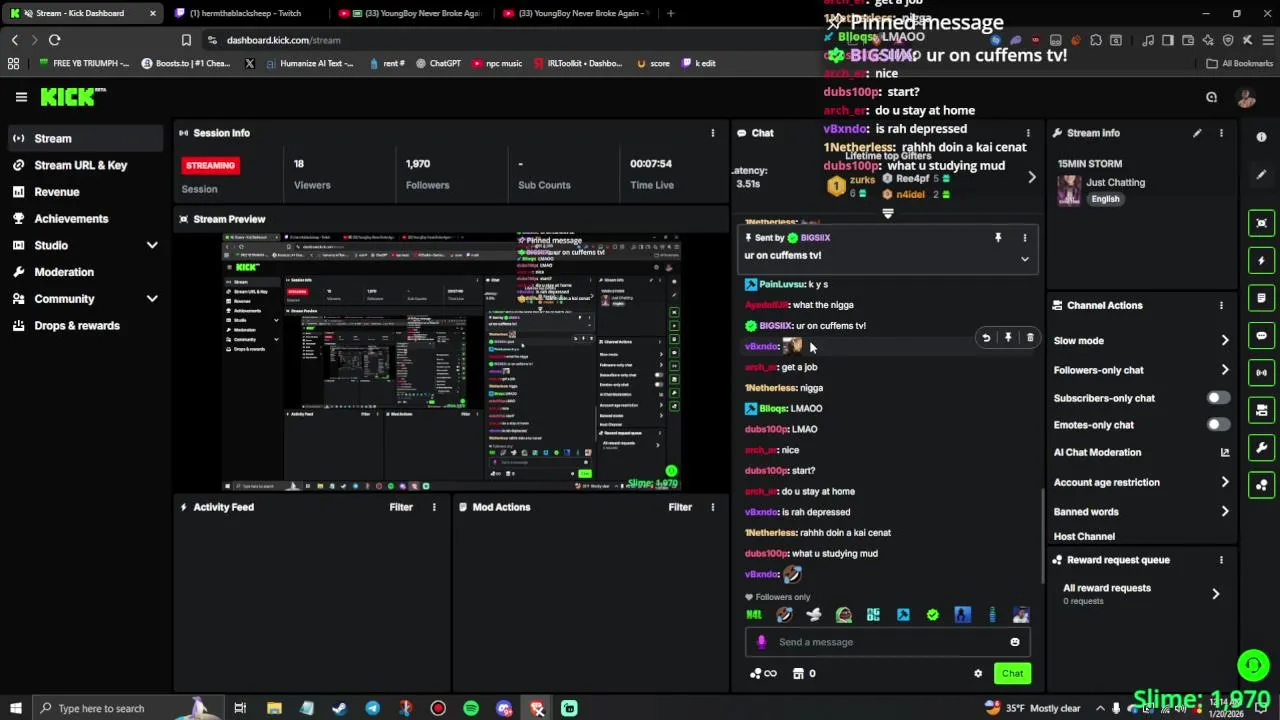Click the green verified-check emote
The height and width of the screenshot is (720, 1280).
[933, 615]
